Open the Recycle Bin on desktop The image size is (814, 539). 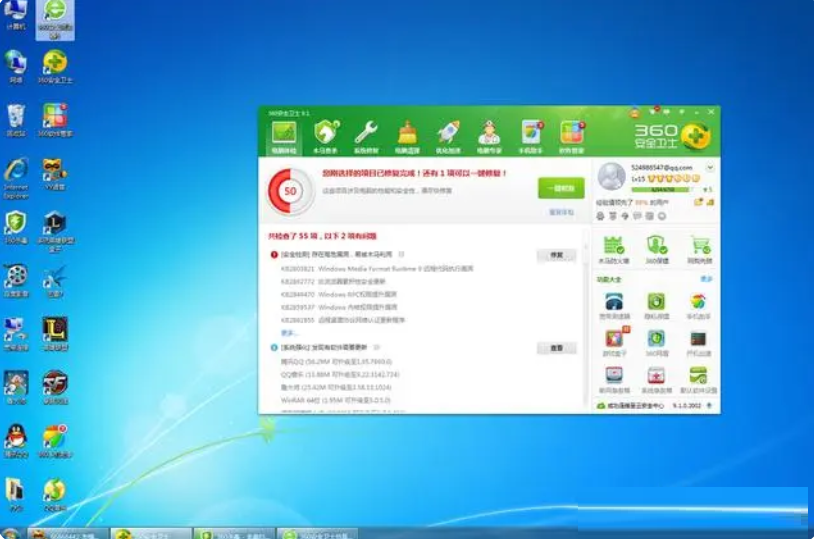[x=16, y=120]
